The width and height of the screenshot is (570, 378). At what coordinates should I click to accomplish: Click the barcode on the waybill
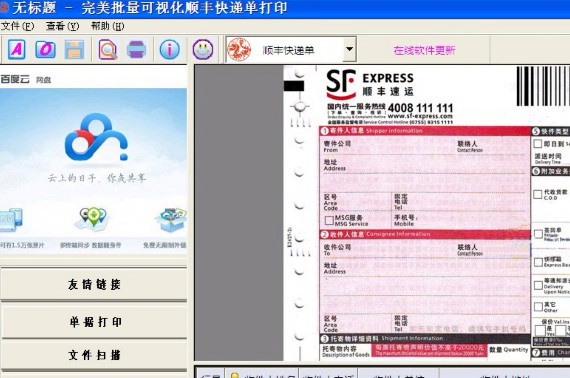[543, 86]
